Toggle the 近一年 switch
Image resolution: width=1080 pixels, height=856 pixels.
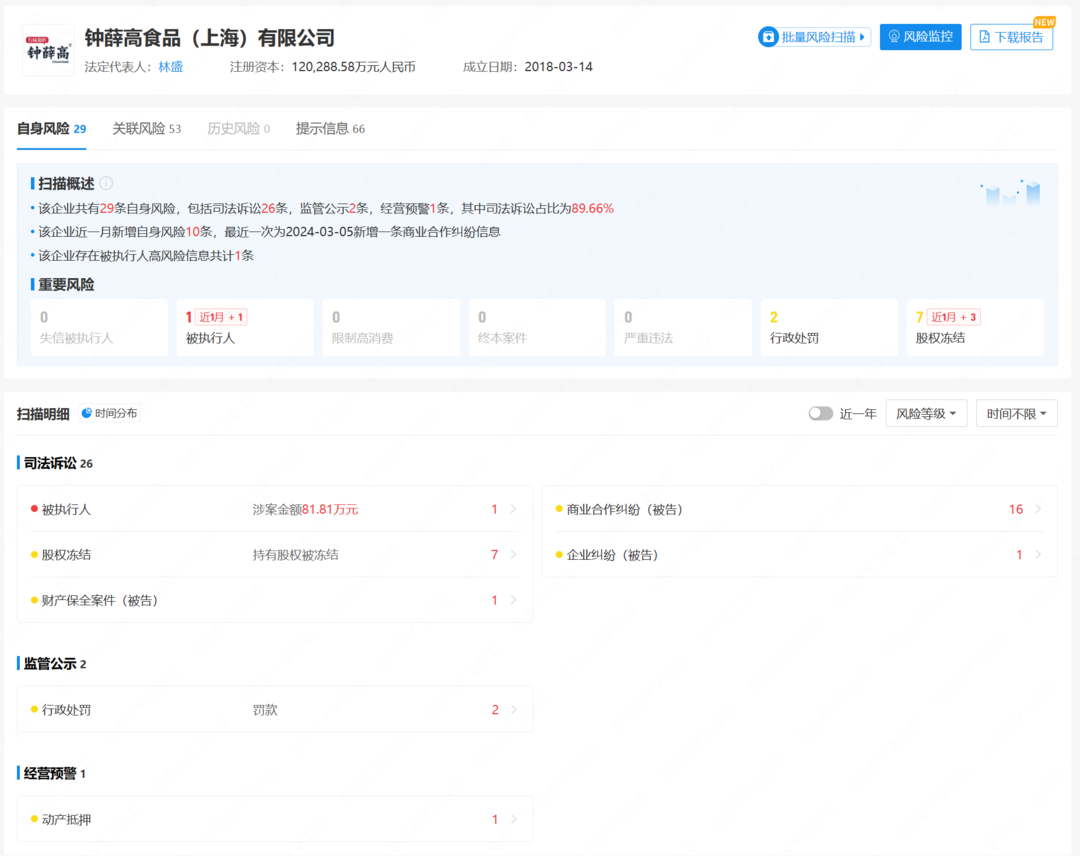(820, 413)
